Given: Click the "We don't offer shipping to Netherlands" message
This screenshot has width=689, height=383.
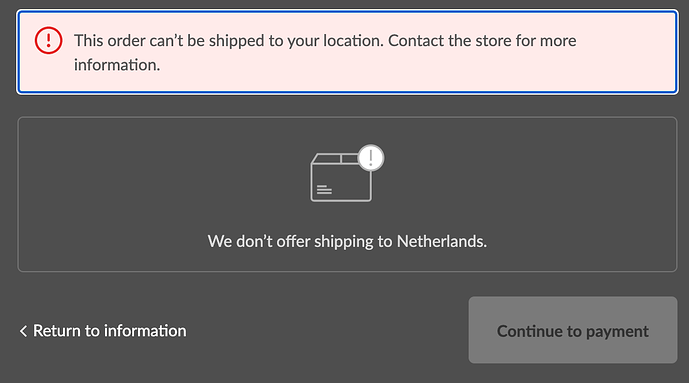Looking at the screenshot, I should click(347, 241).
